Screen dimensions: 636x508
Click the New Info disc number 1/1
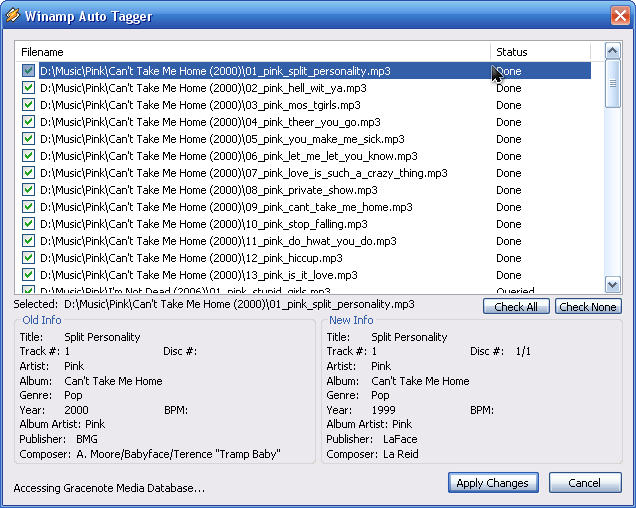523,351
